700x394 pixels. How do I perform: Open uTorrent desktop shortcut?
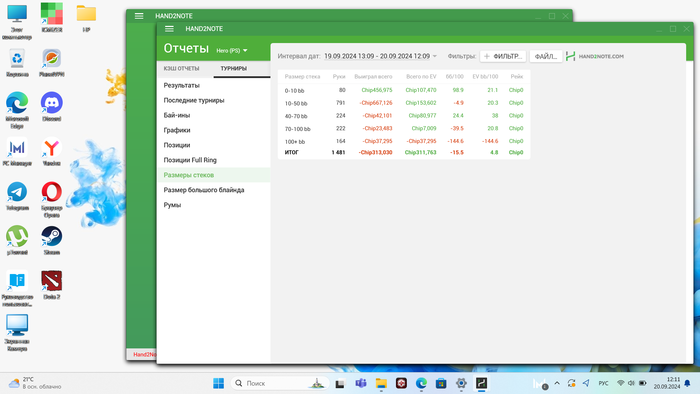click(x=17, y=241)
